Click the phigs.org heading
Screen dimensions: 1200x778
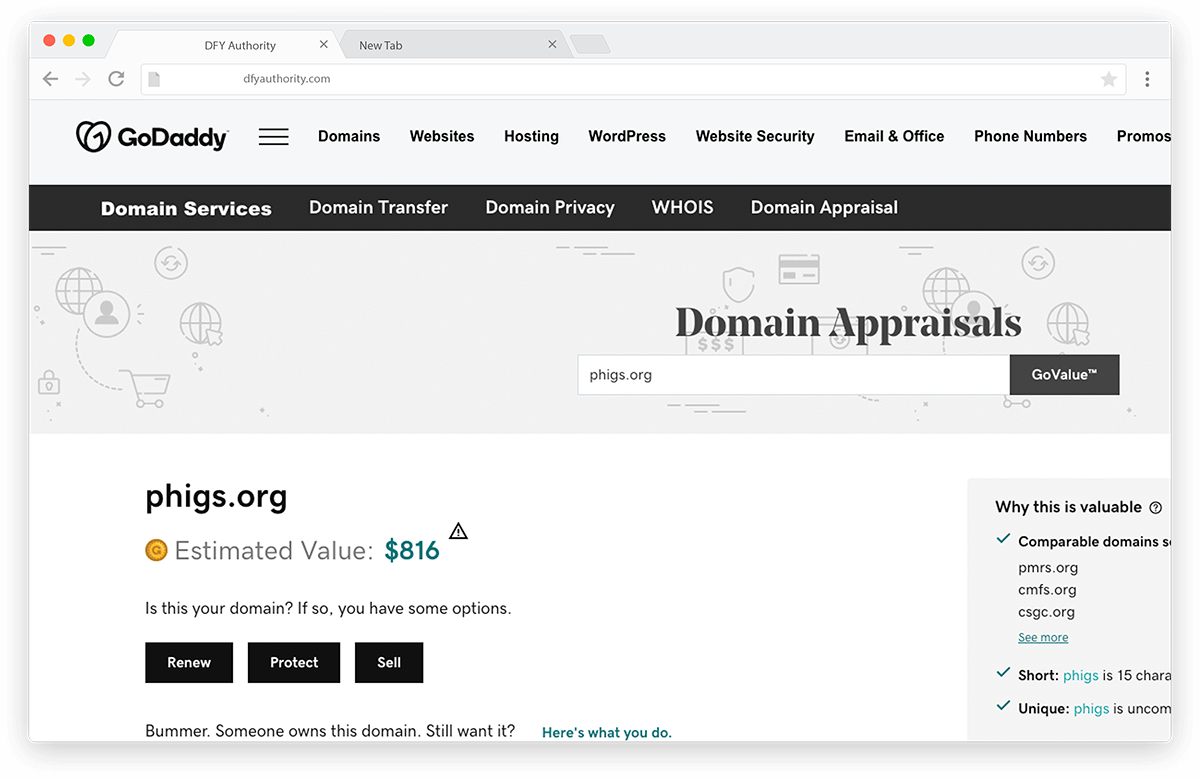pos(216,497)
